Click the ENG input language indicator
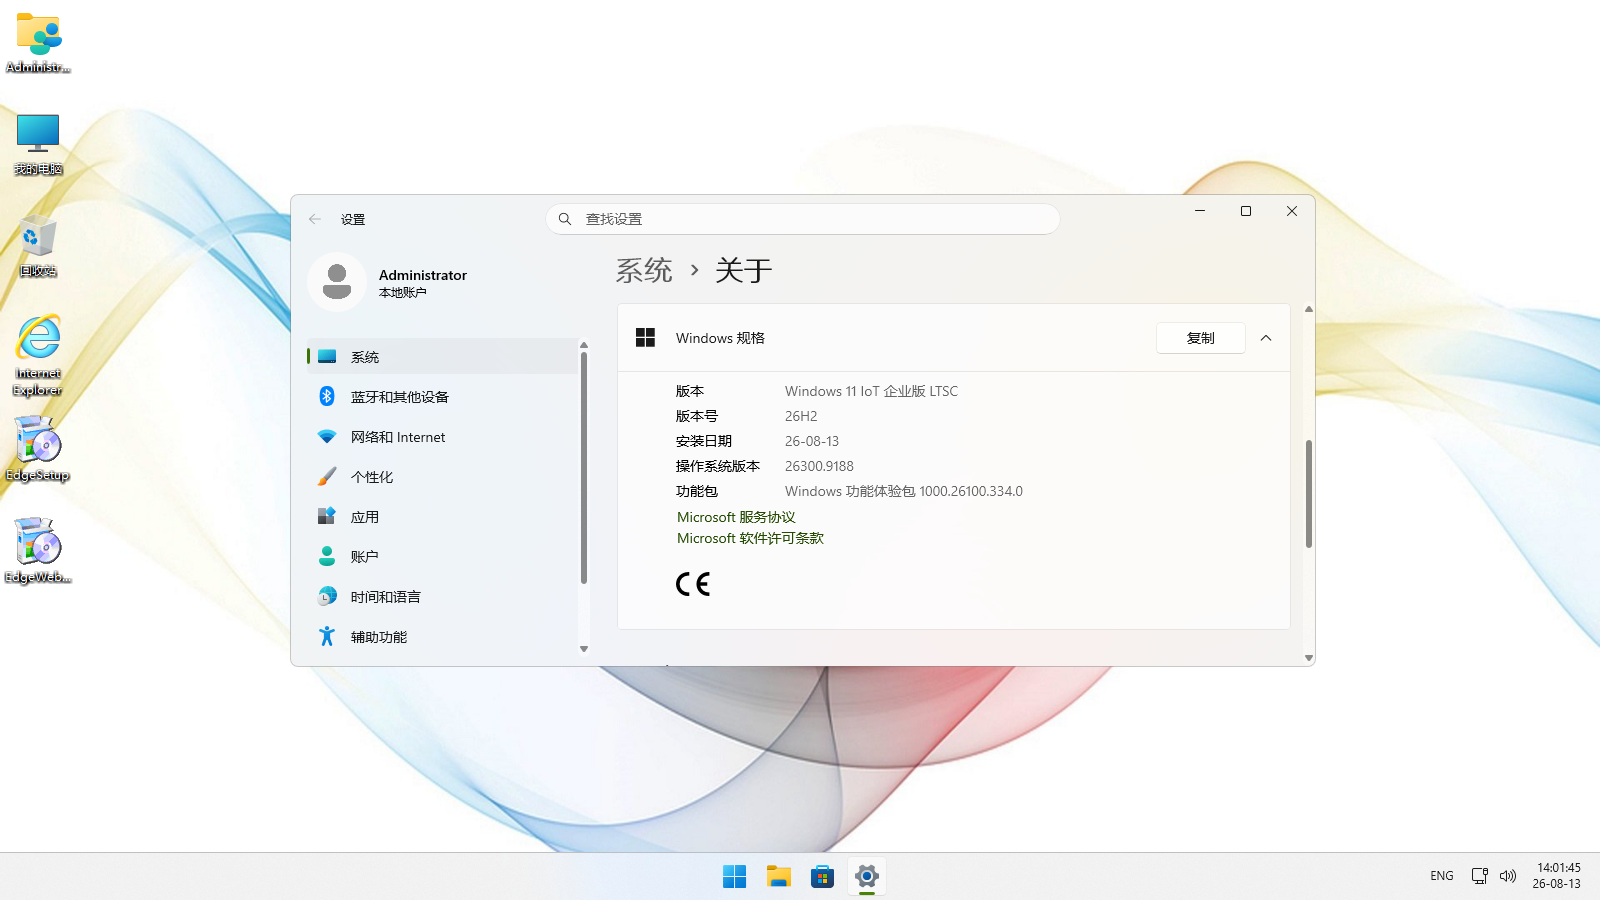 tap(1442, 876)
